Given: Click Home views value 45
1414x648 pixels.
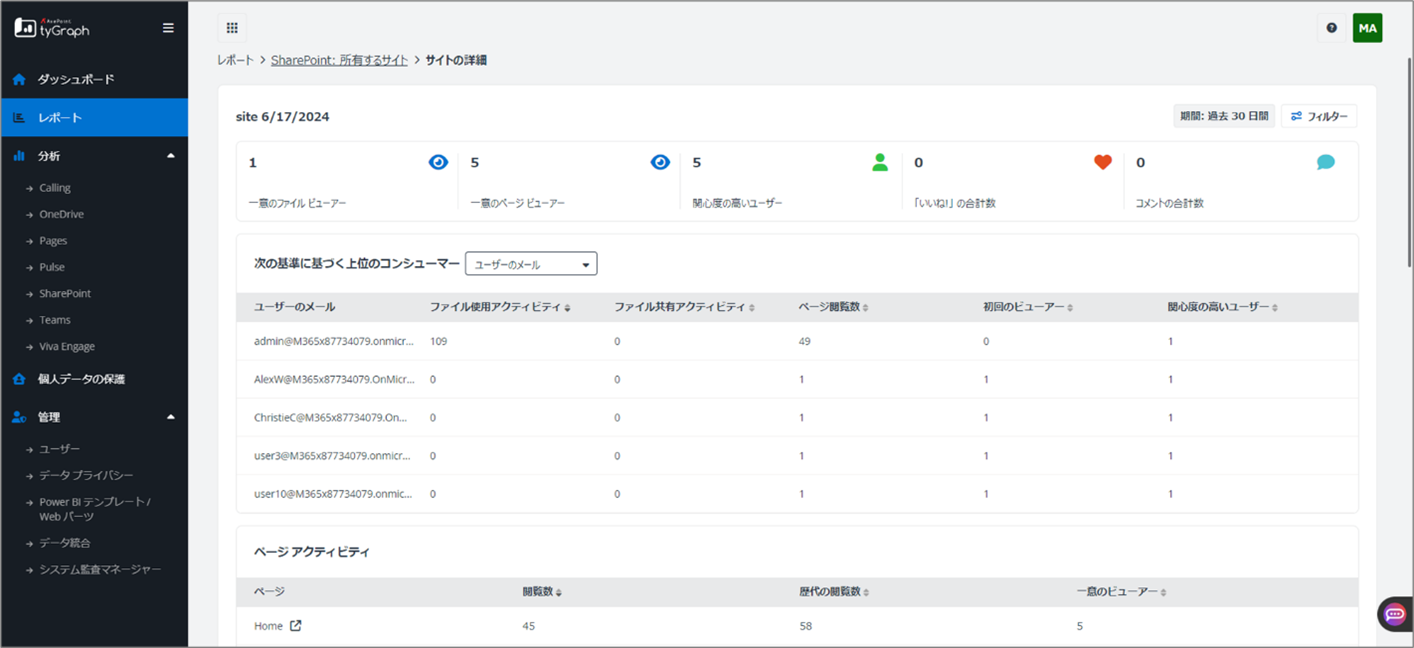Looking at the screenshot, I should coord(528,626).
